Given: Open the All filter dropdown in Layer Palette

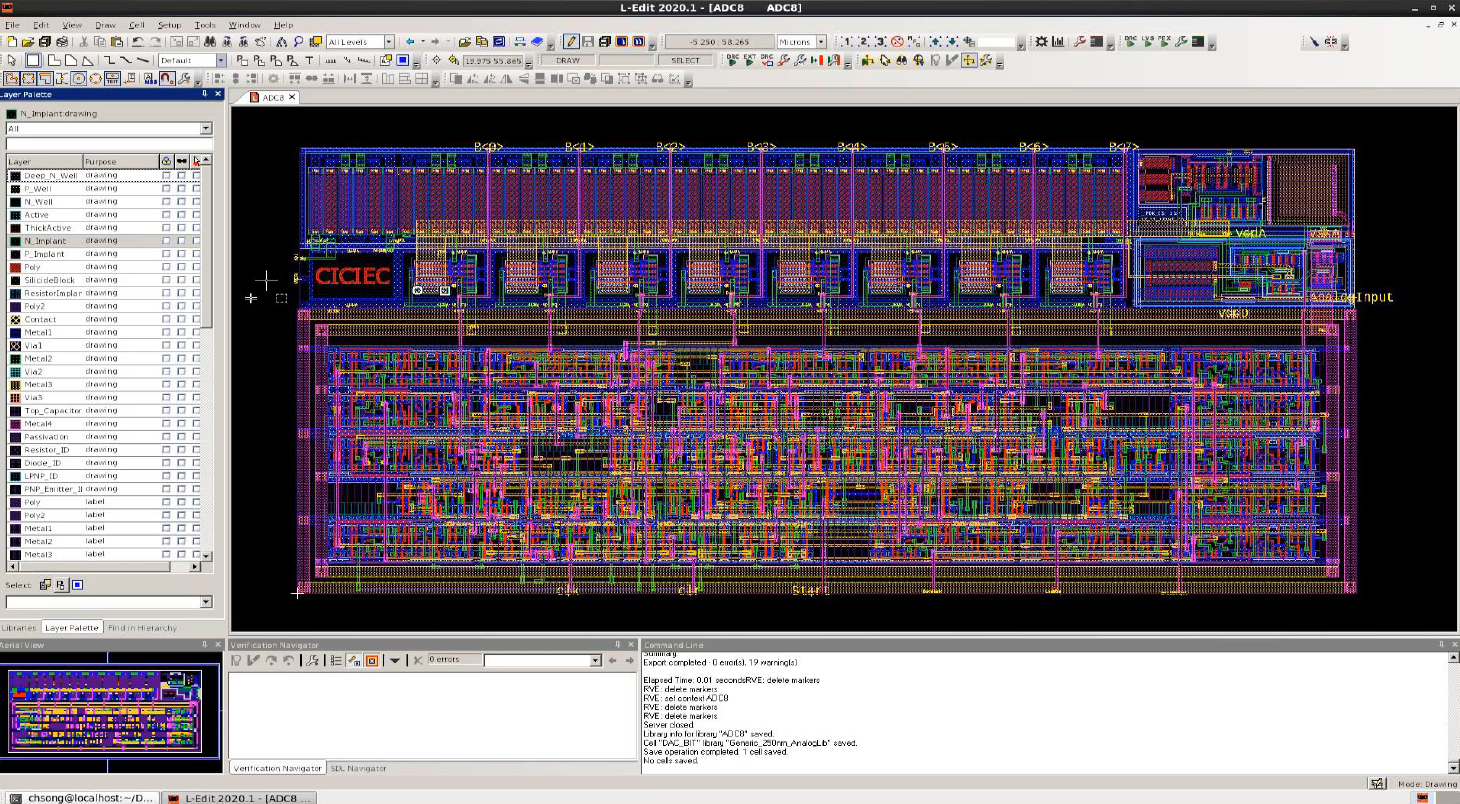Looking at the screenshot, I should [x=206, y=129].
